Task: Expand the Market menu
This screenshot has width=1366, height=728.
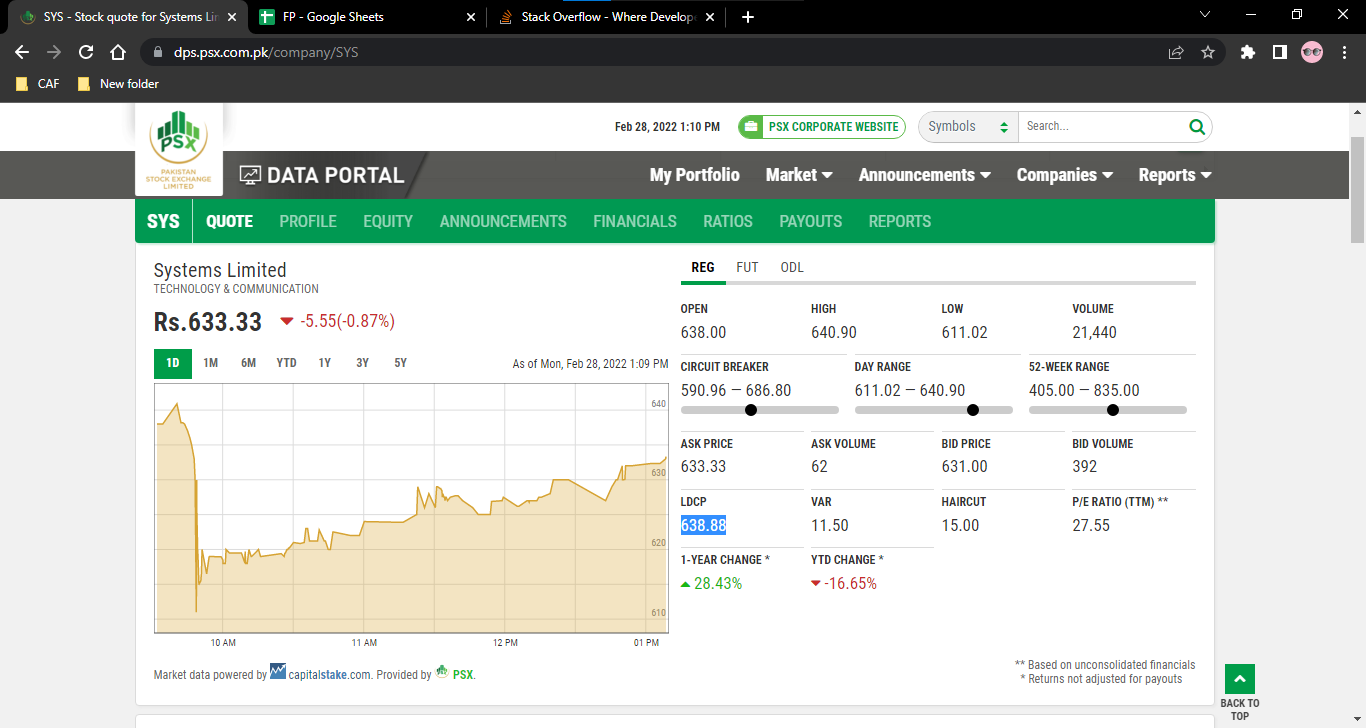Action: 799,175
